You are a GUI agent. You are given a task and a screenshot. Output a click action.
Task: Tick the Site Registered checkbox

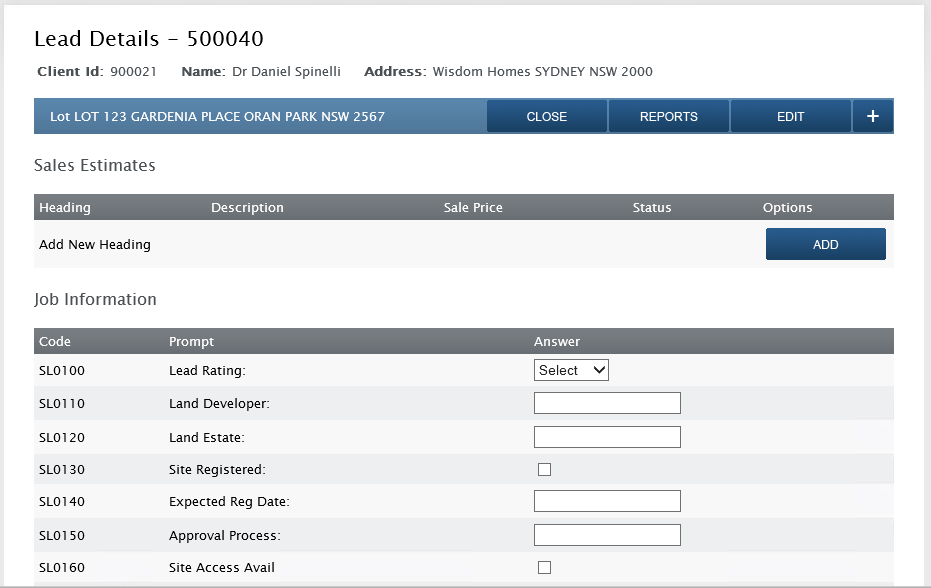pos(544,469)
